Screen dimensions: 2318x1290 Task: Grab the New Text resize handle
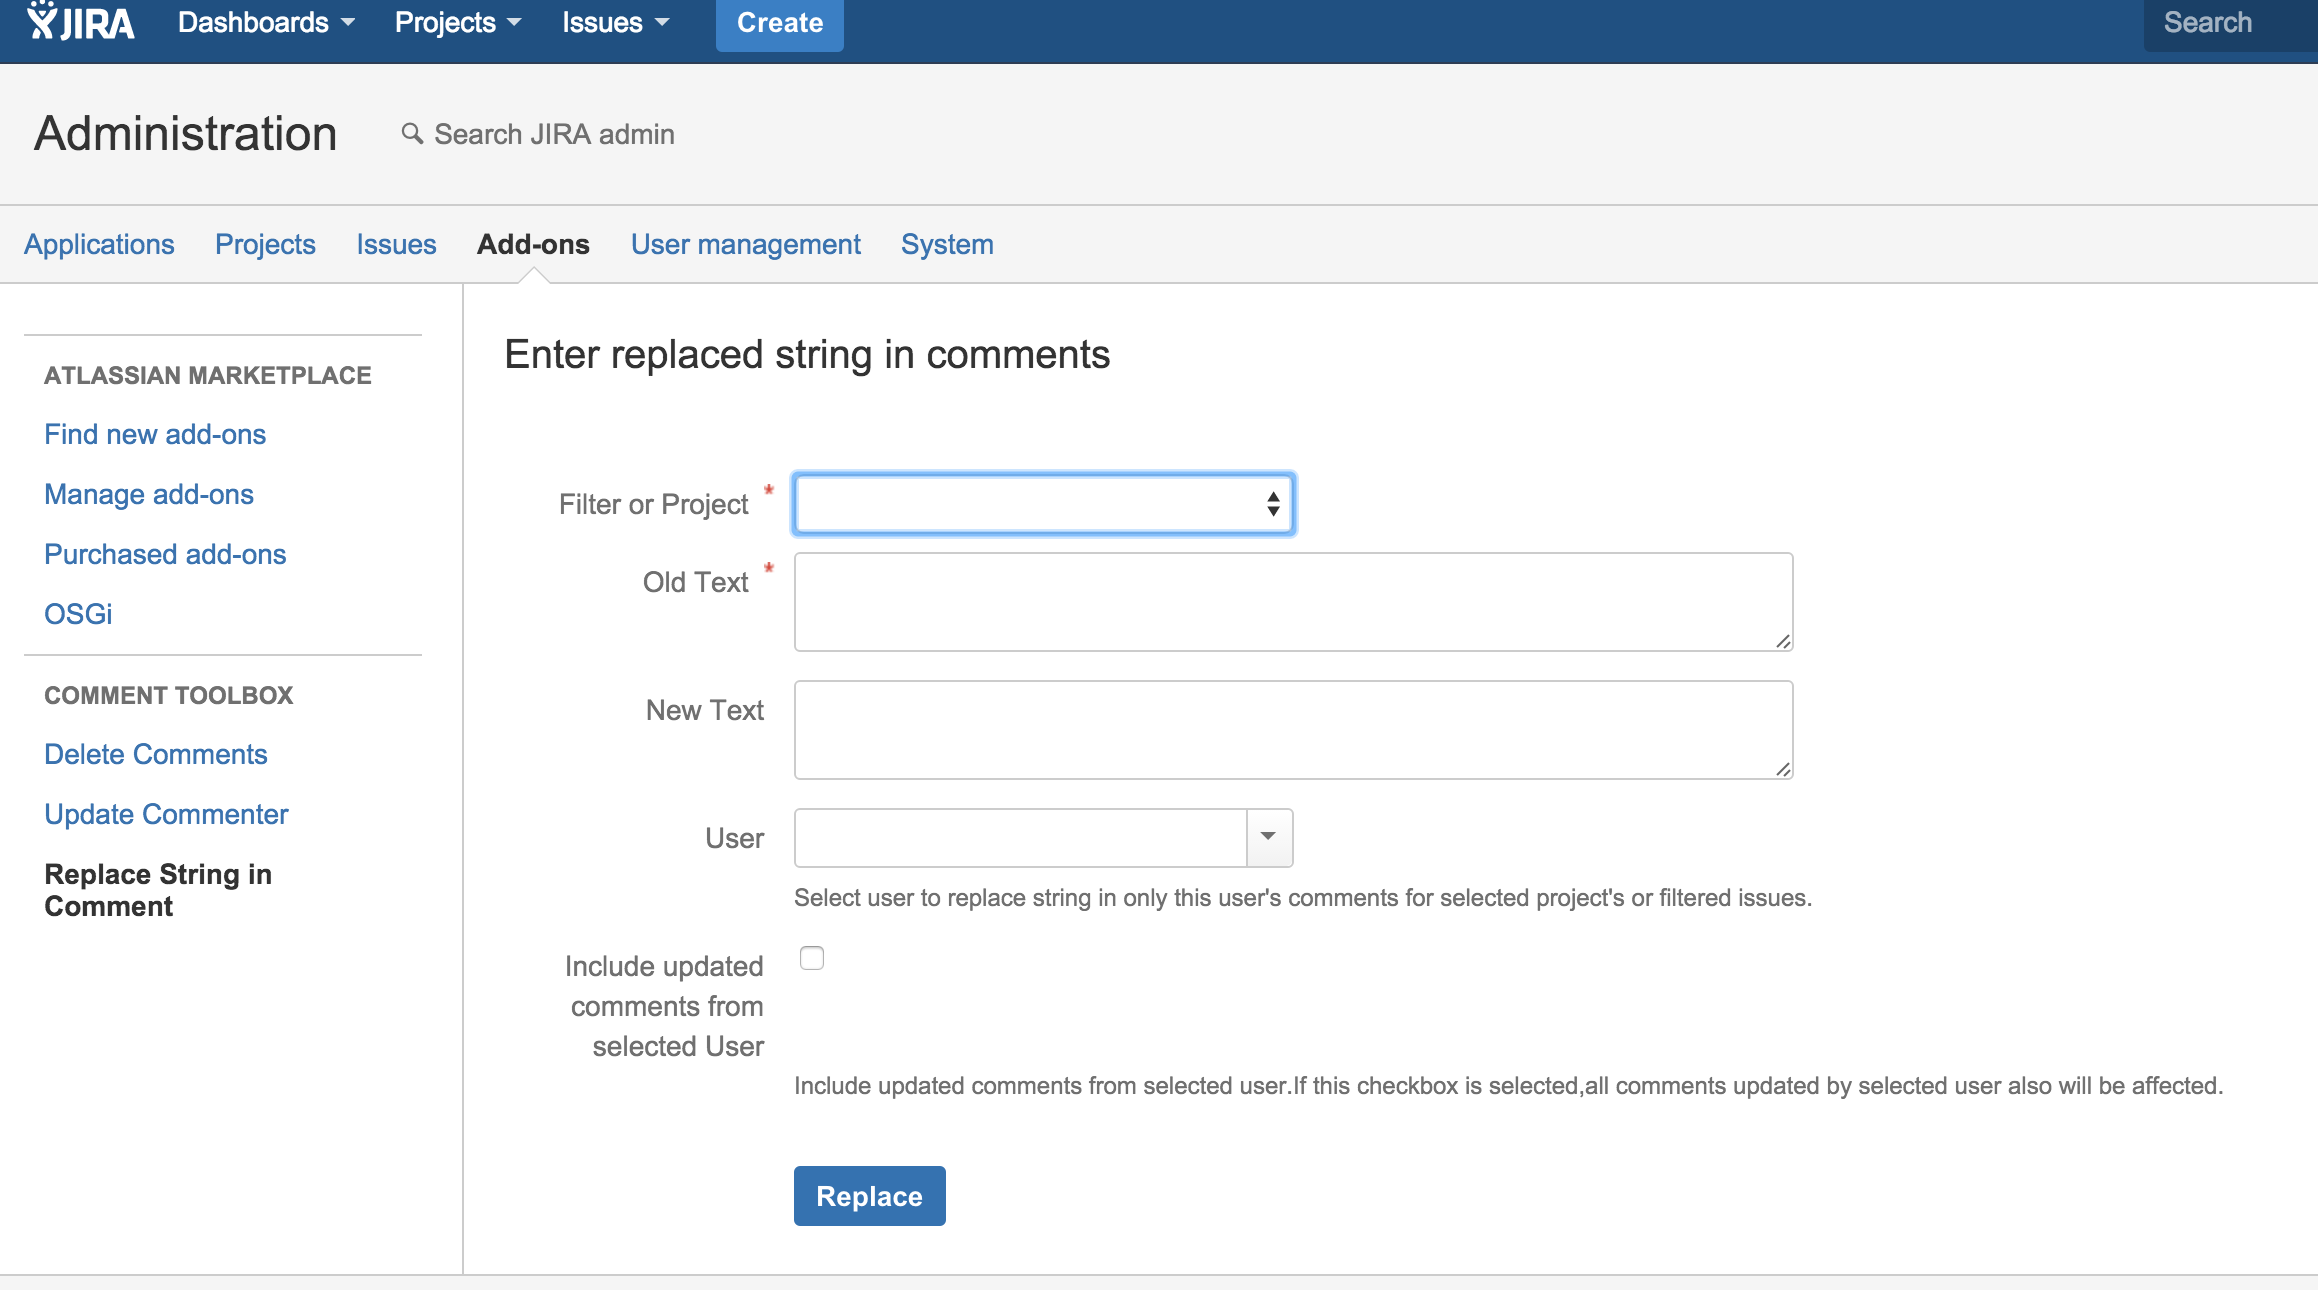pyautogui.click(x=1783, y=769)
